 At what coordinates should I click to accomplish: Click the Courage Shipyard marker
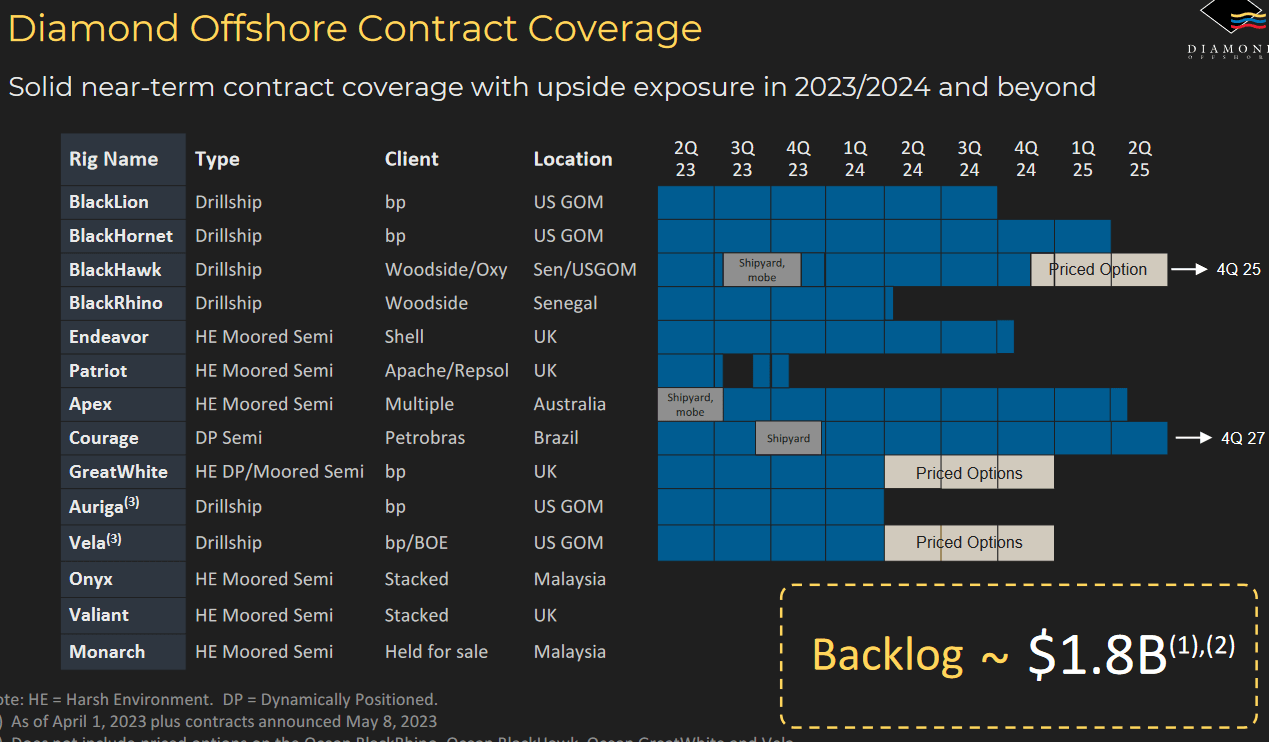pos(788,437)
